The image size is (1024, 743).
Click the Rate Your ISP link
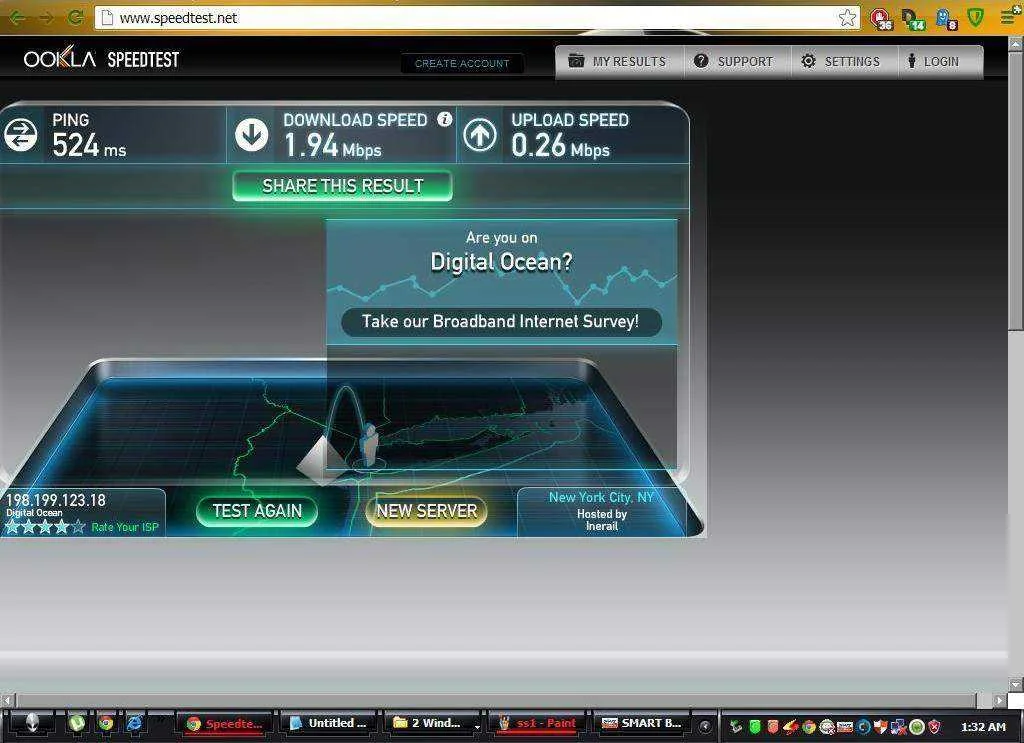tap(125, 527)
